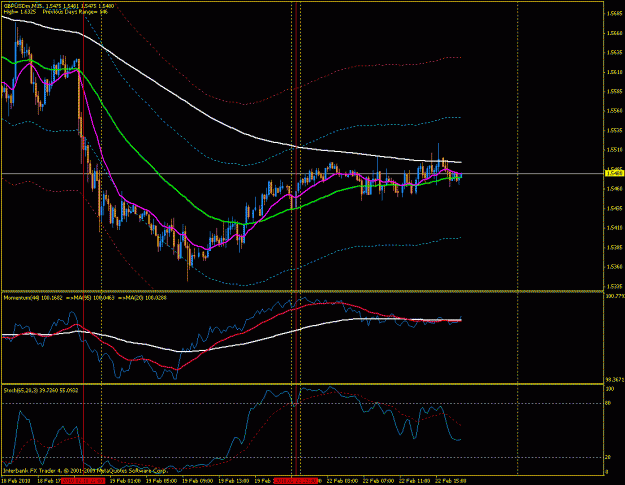Viewport: 625px width, 485px height.
Task: Click the 1.5410 price axis label
Action: pos(614,228)
